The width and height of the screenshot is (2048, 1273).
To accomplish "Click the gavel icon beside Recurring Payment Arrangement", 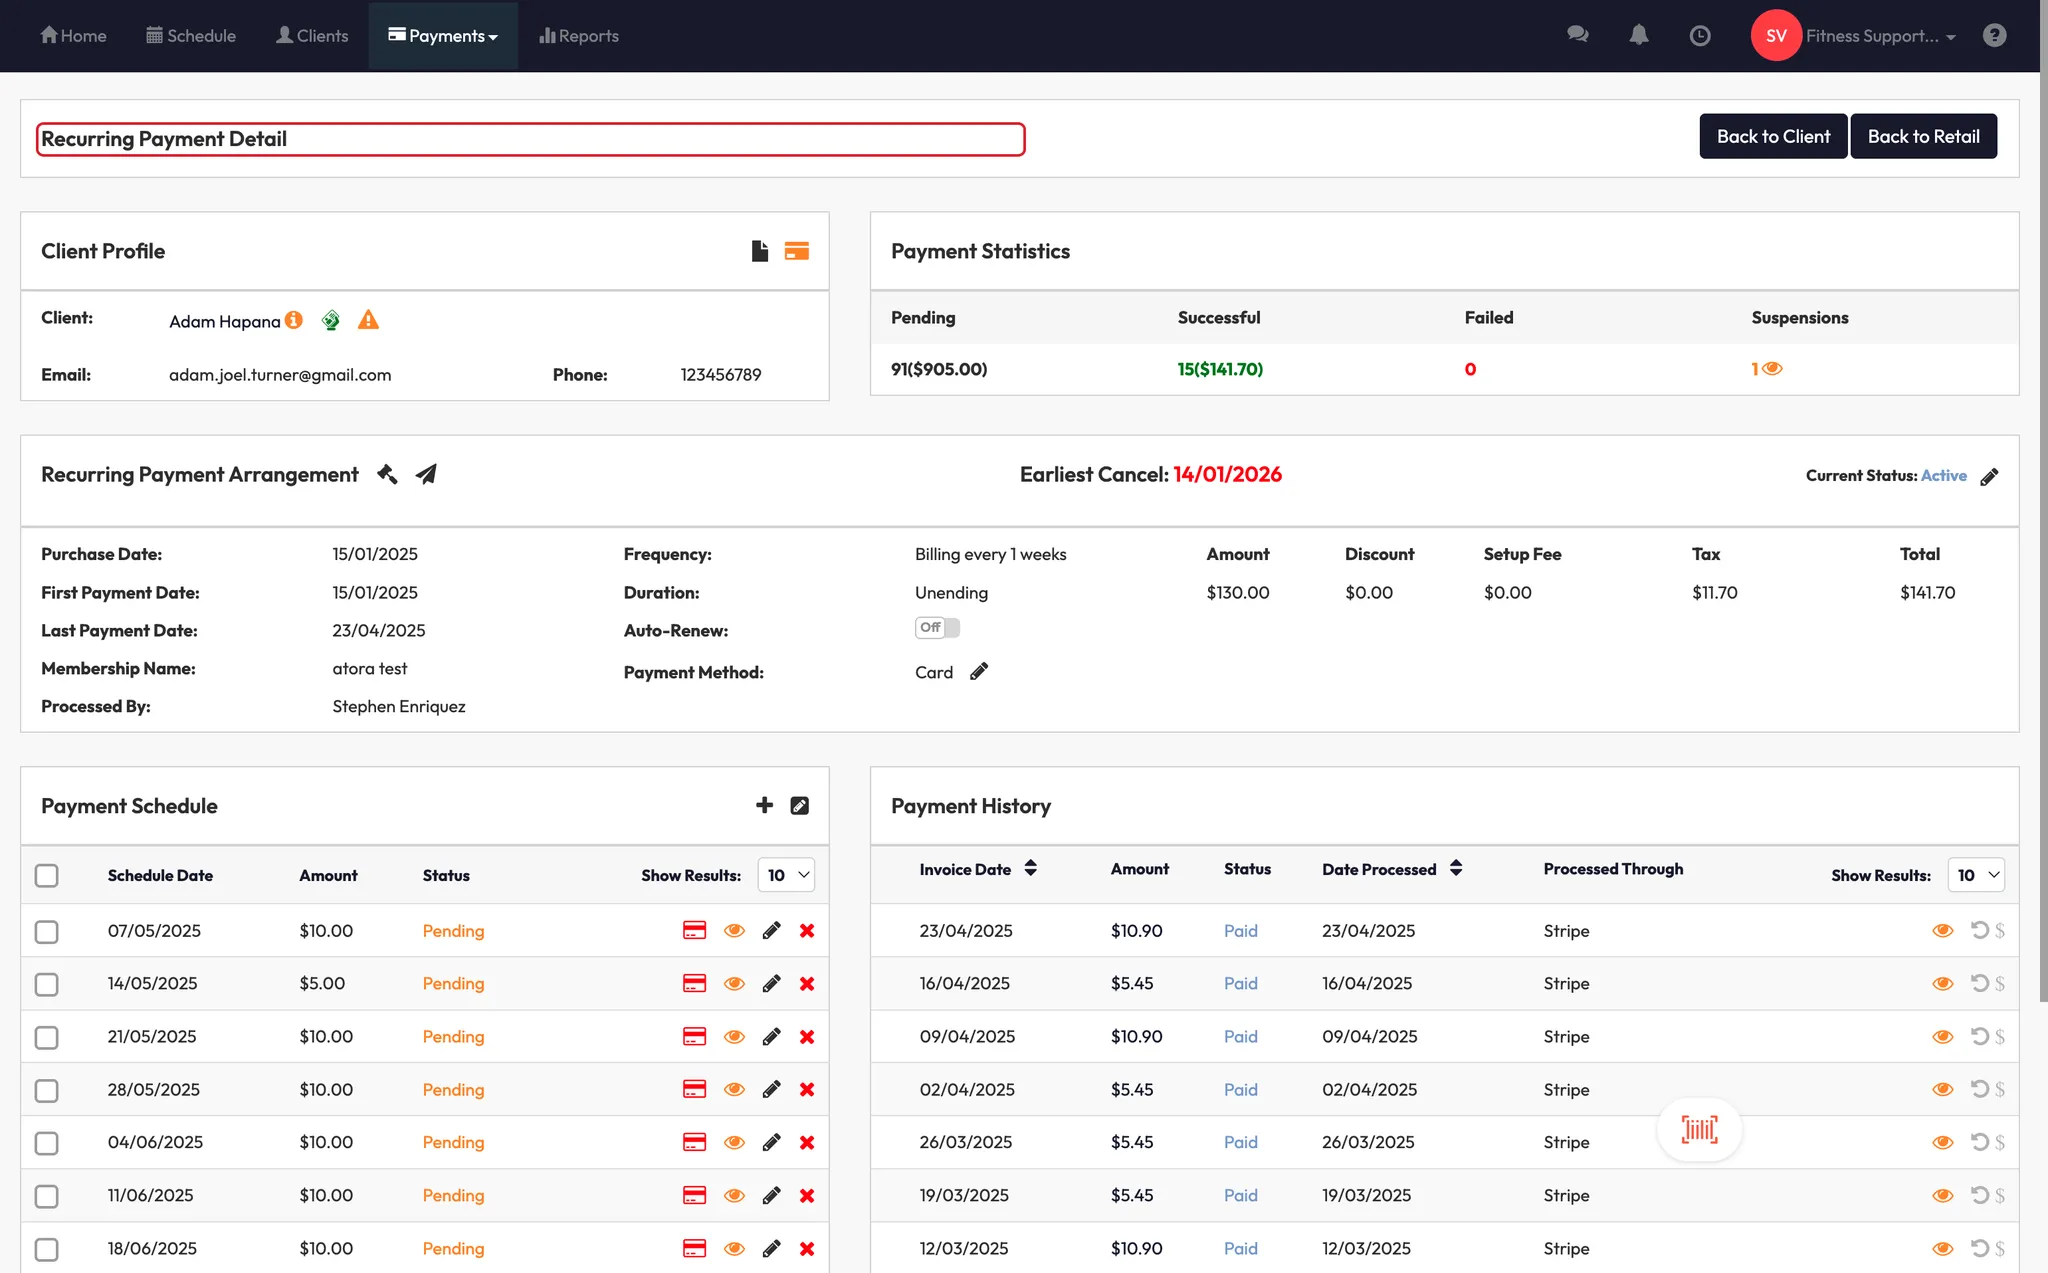I will pyautogui.click(x=387, y=475).
